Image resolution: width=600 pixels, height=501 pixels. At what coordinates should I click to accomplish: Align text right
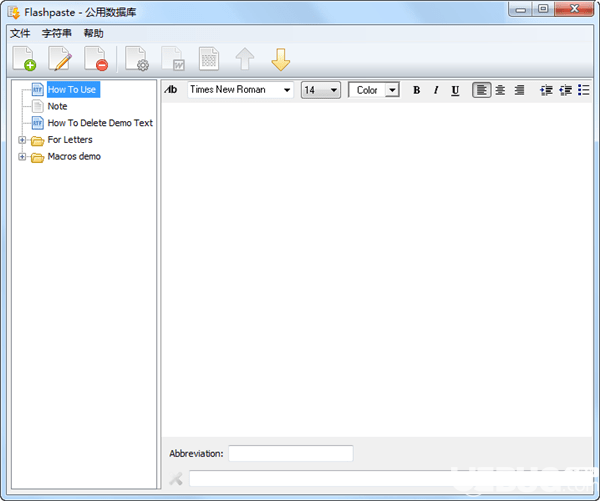[519, 90]
